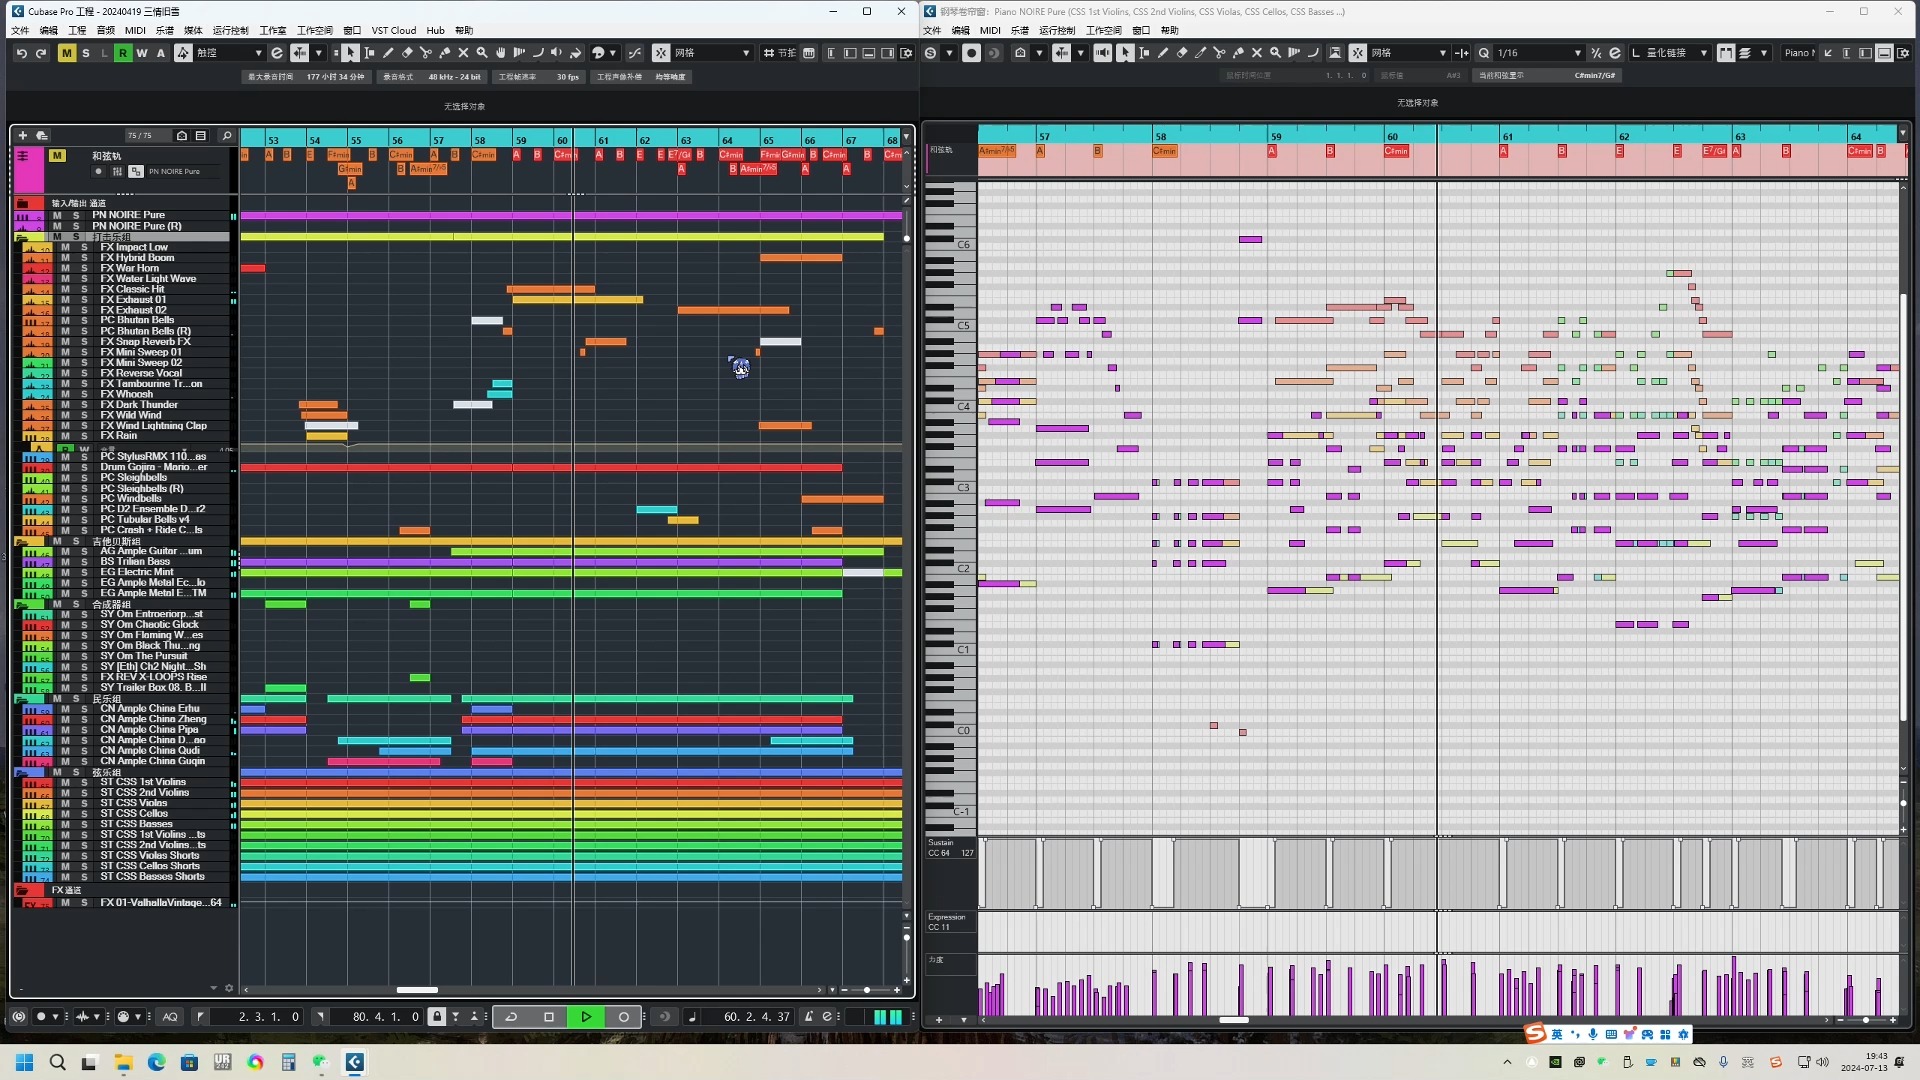Select the Draw pencil tool in piano roll toolbar
Viewport: 1920px width, 1080px height.
click(1162, 53)
